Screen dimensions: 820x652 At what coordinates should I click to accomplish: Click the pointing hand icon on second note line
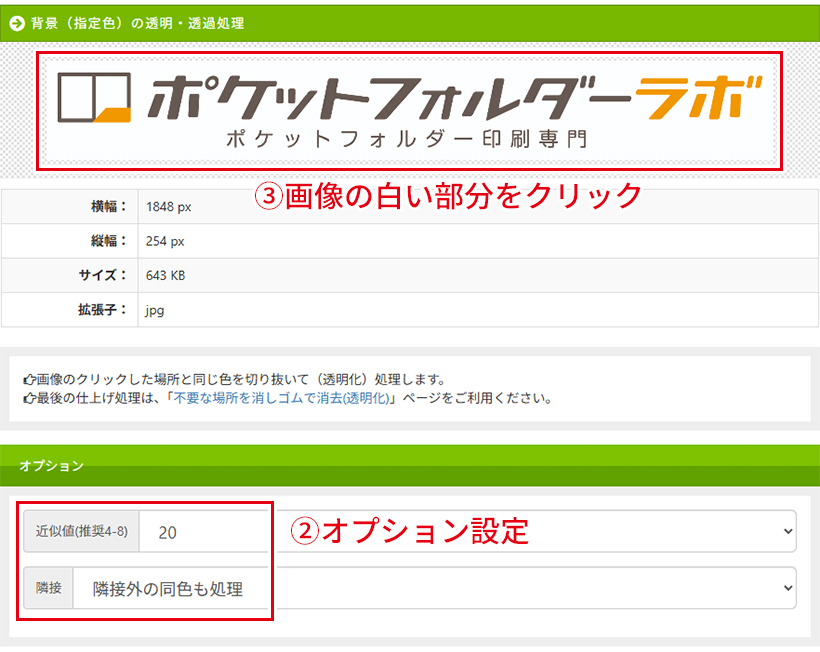(28, 398)
